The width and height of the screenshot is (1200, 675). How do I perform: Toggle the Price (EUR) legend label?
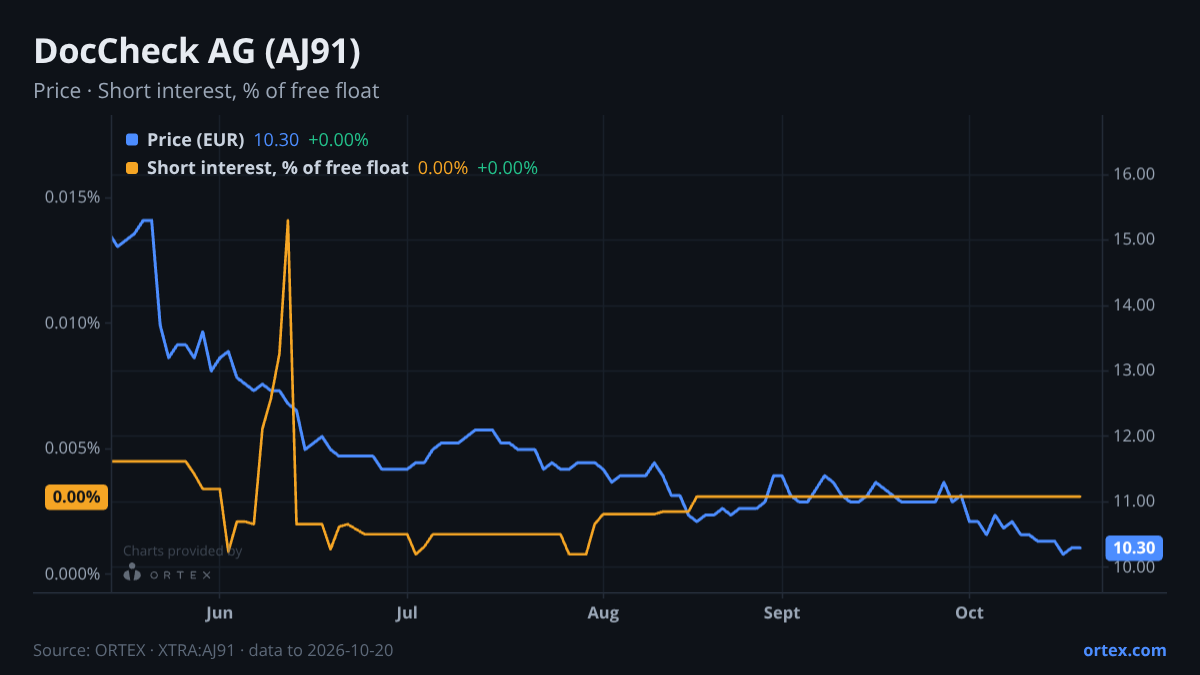pos(195,140)
